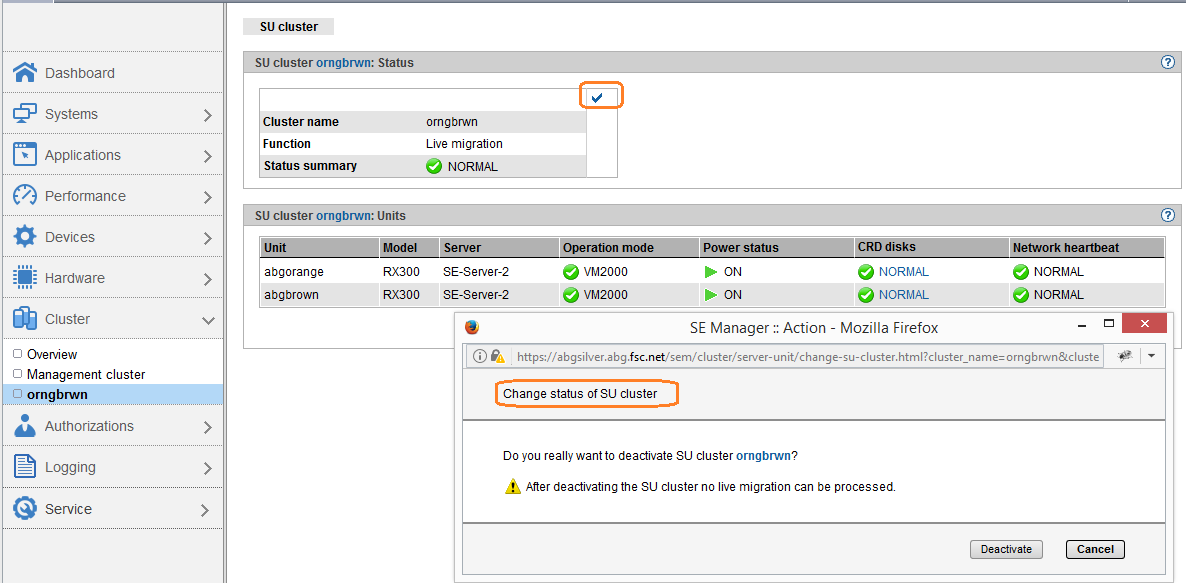Open help for SU cluster Status
Viewport: 1186px width, 583px height.
tap(1167, 62)
